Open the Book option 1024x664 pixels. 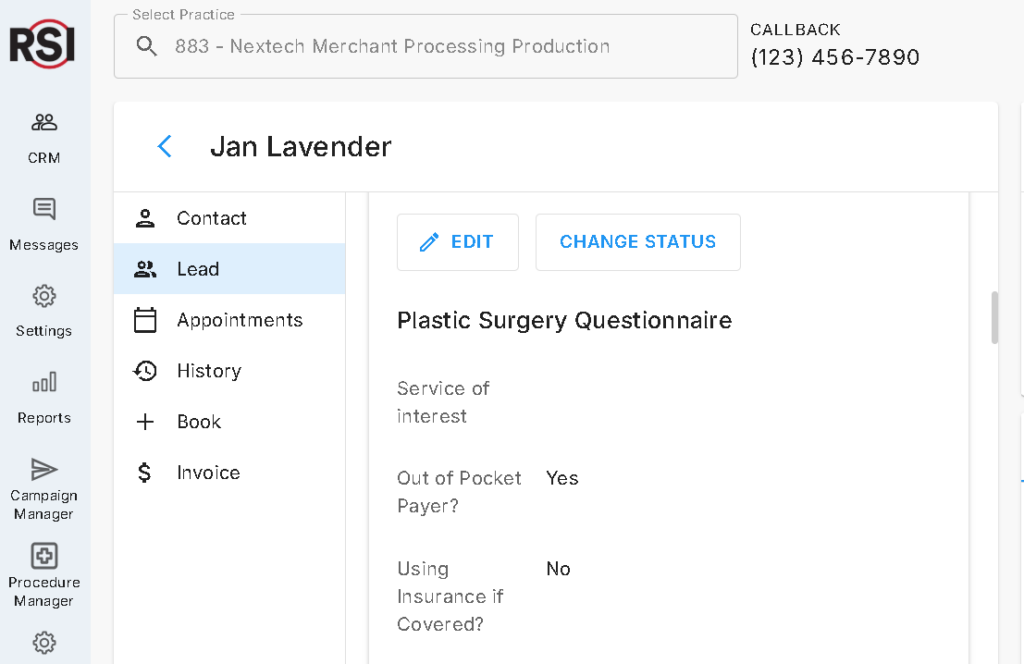[229, 422]
